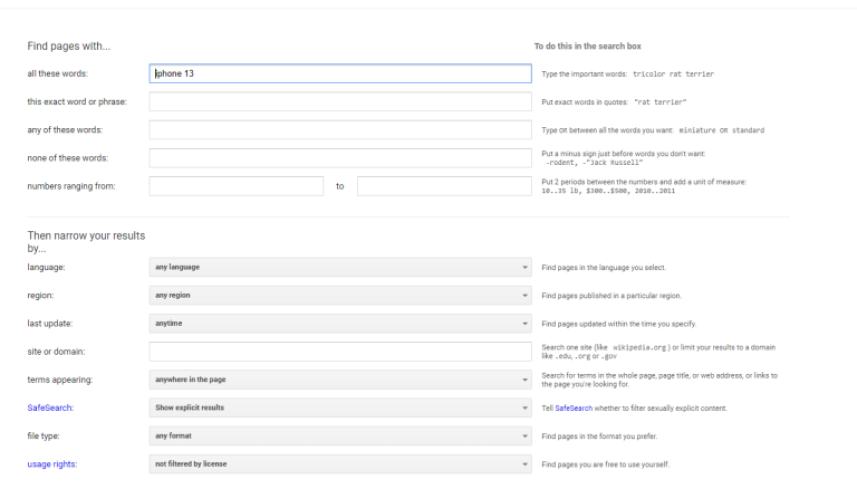Click the upper range box after 'to'
Viewport: 857px width, 482px height.
pyautogui.click(x=443, y=186)
